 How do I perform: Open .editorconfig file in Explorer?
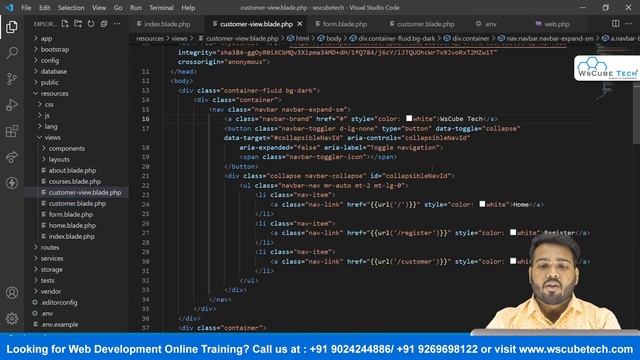59,302
